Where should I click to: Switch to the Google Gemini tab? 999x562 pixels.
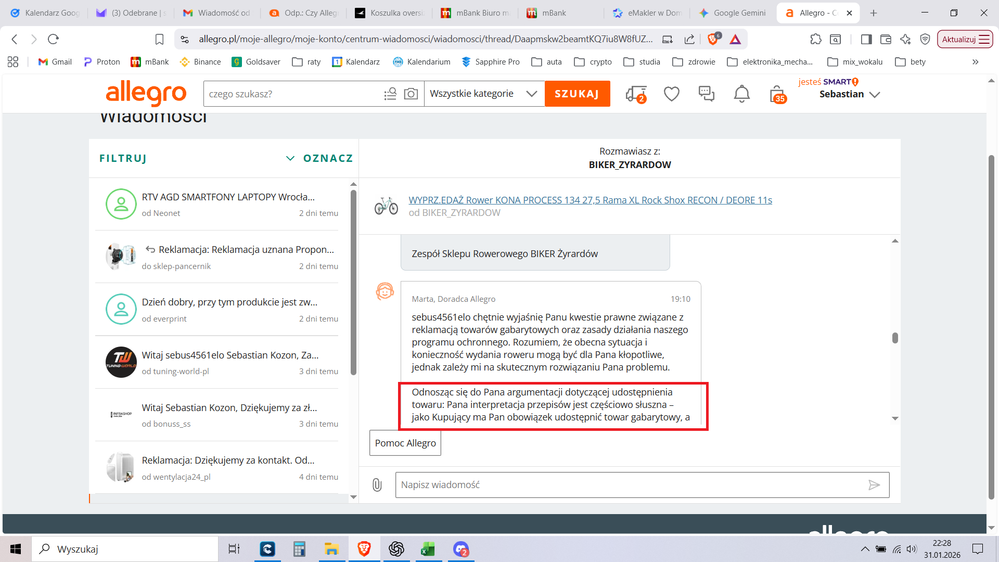[x=732, y=13]
